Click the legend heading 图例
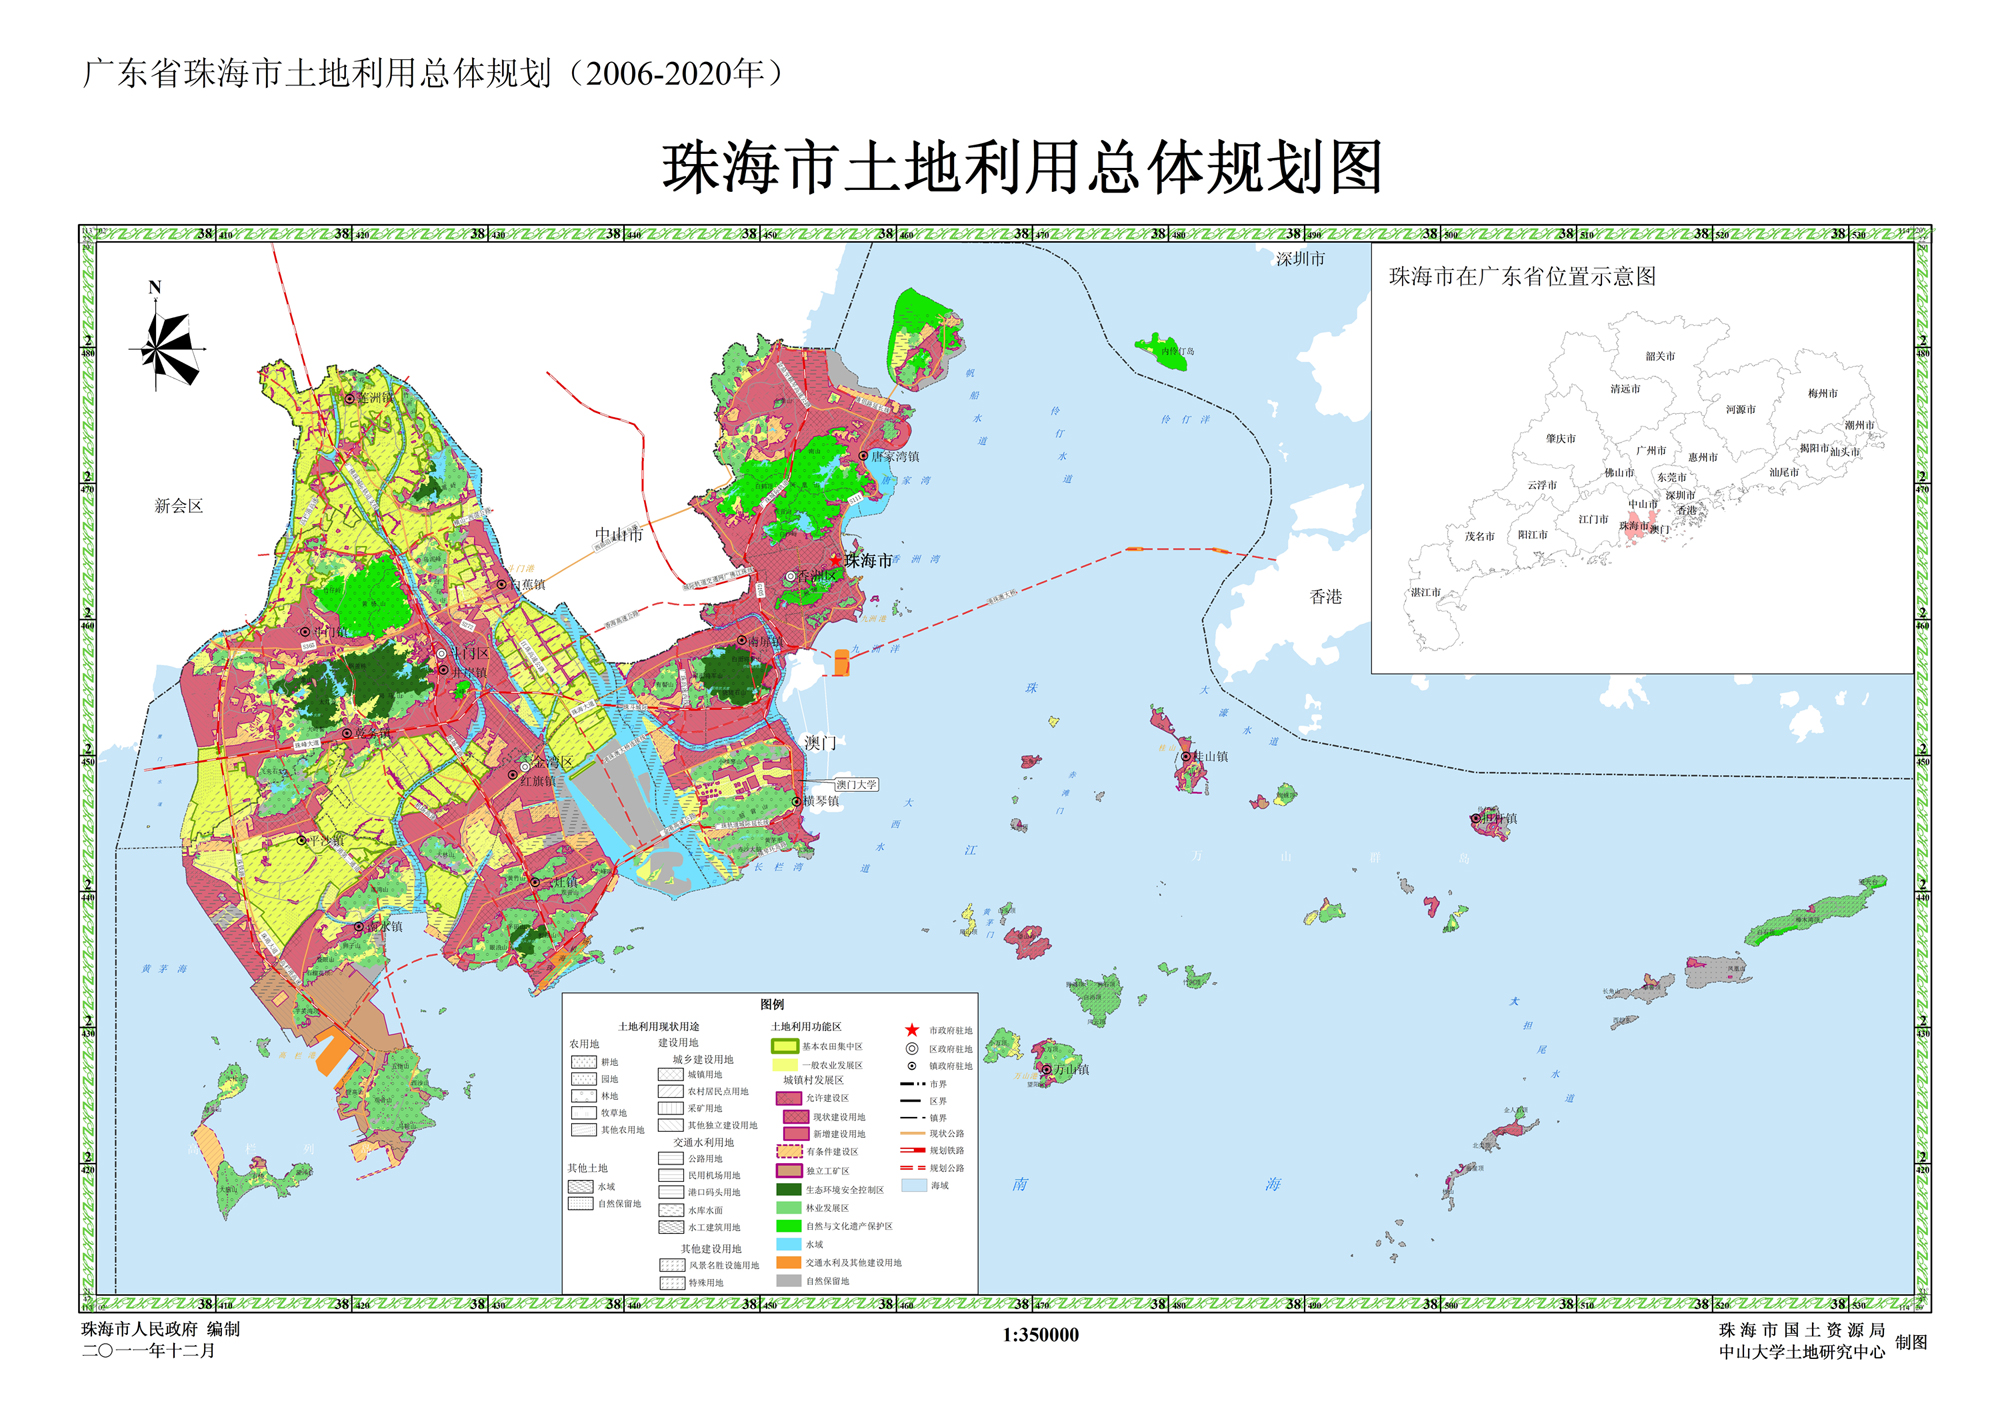Viewport: 2000px width, 1415px height. [773, 1004]
